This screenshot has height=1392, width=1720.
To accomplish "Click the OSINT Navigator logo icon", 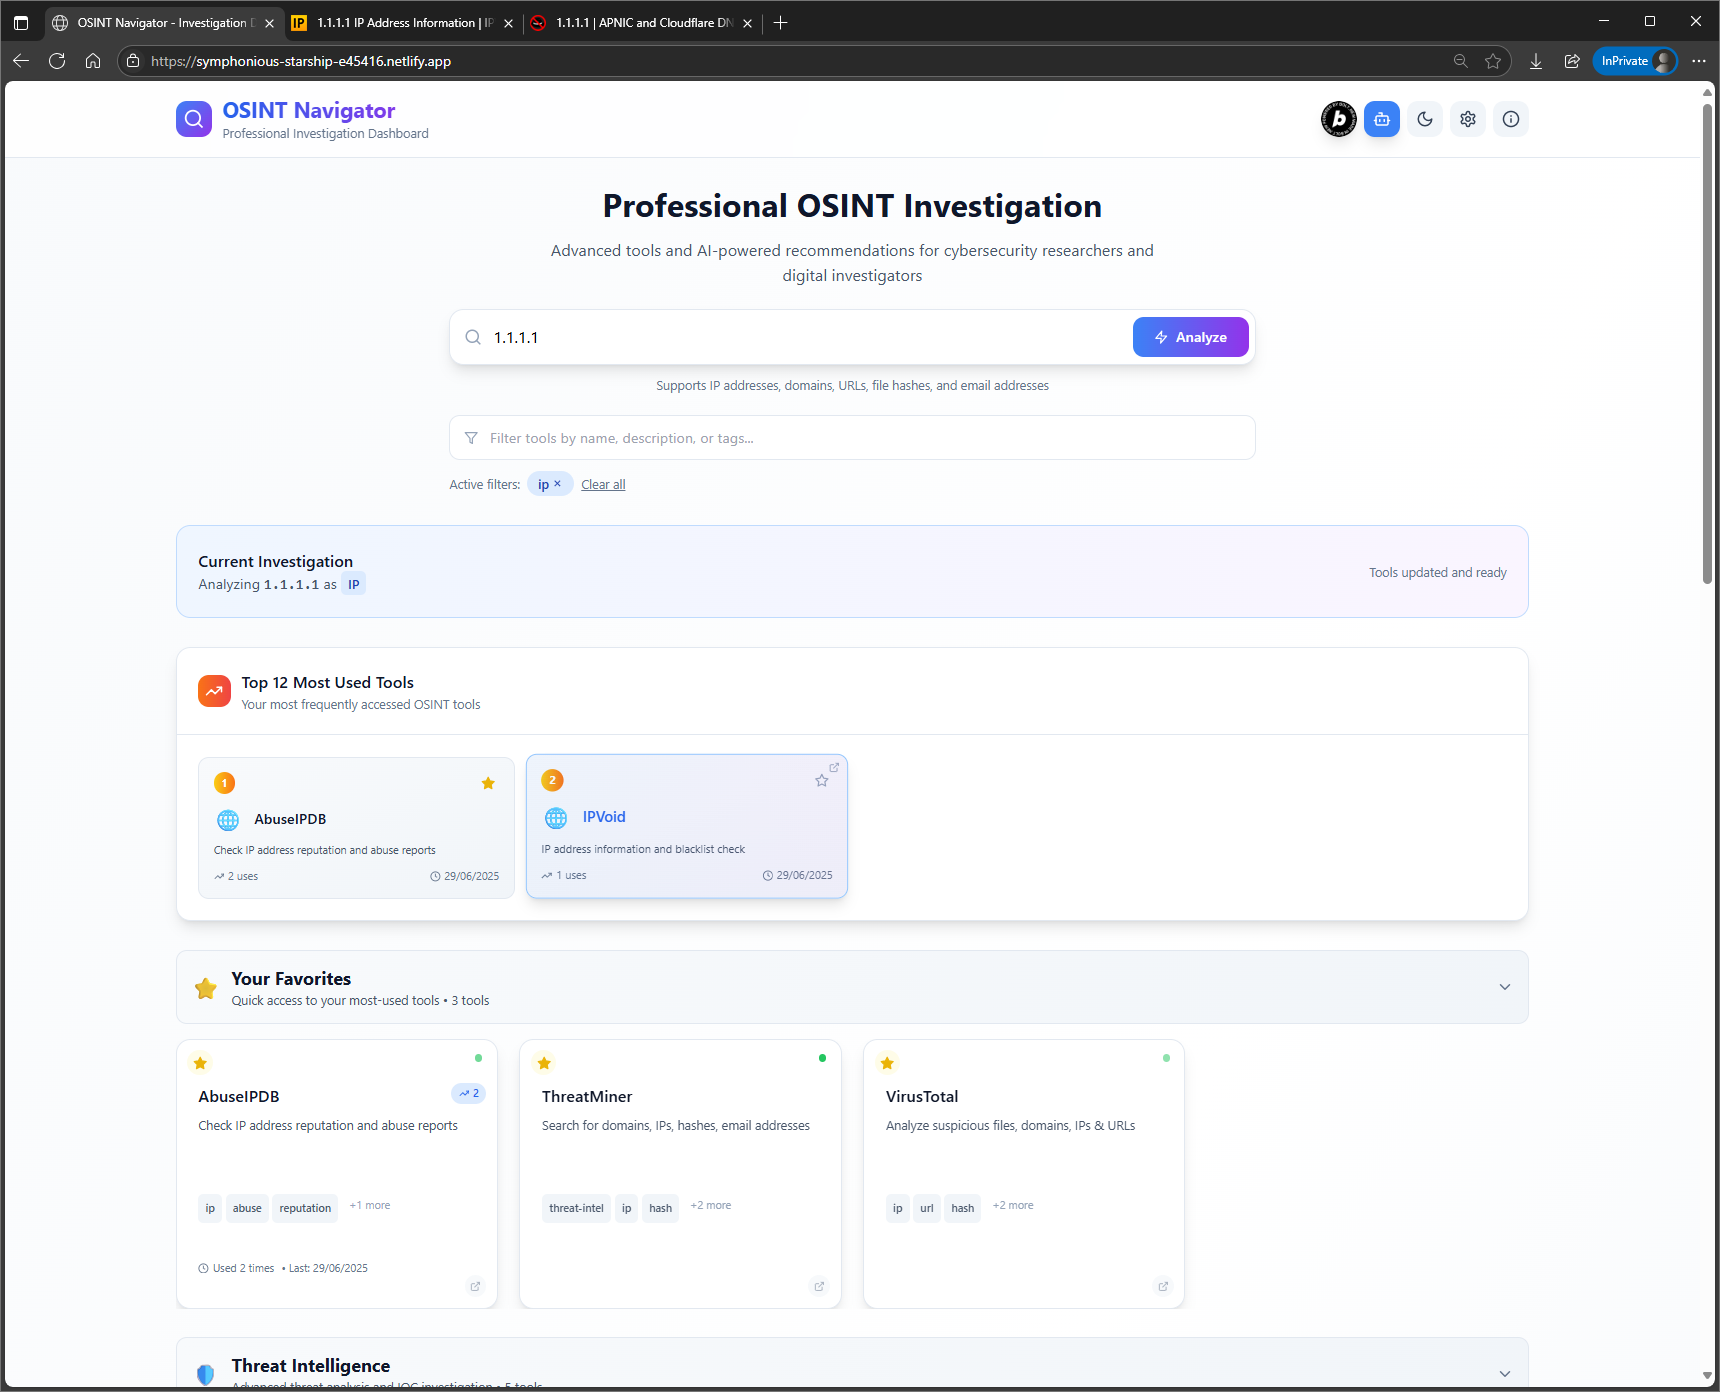I will [194, 119].
